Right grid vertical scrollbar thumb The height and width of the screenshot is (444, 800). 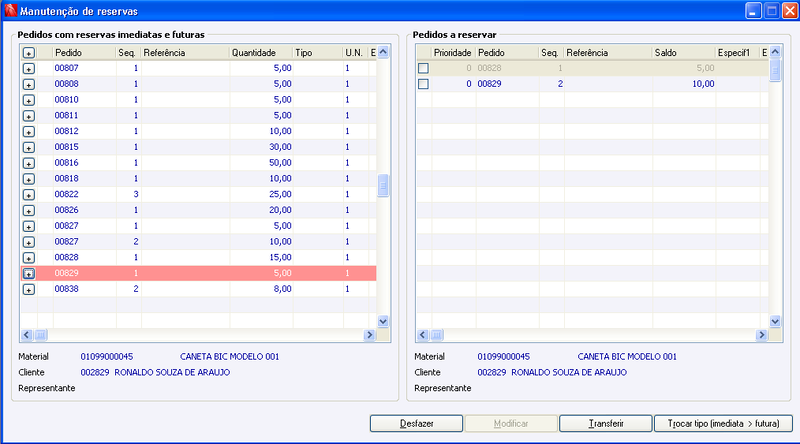point(775,70)
